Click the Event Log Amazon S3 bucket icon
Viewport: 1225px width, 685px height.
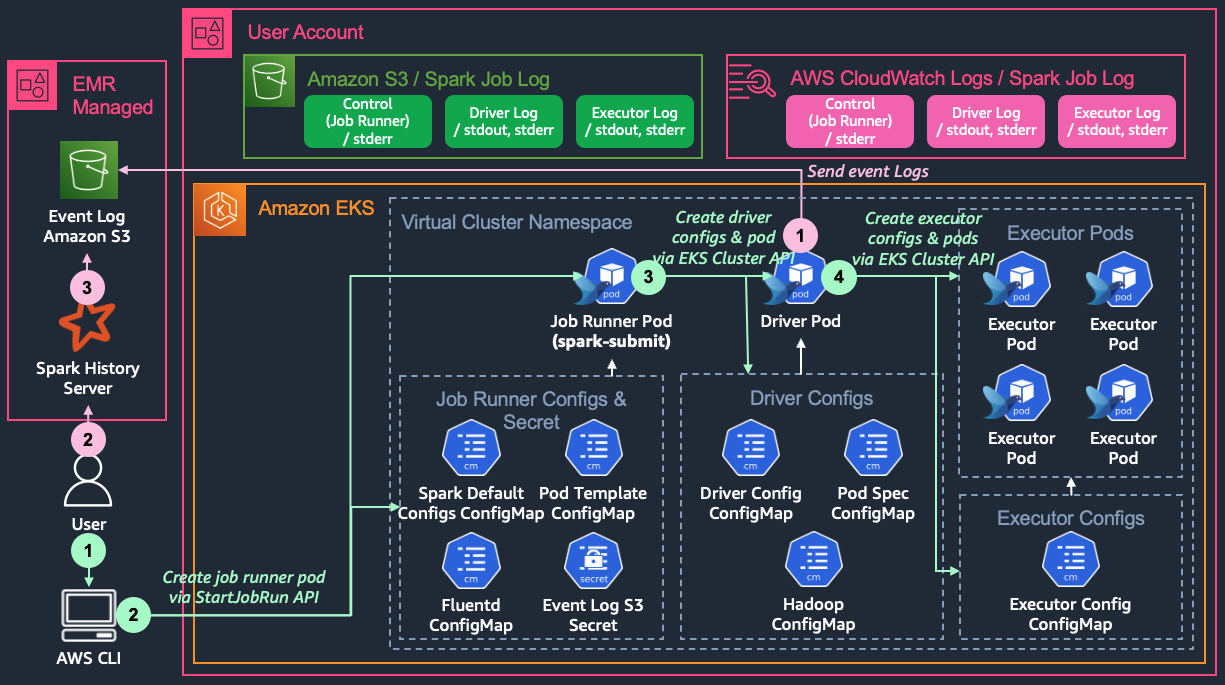[88, 172]
